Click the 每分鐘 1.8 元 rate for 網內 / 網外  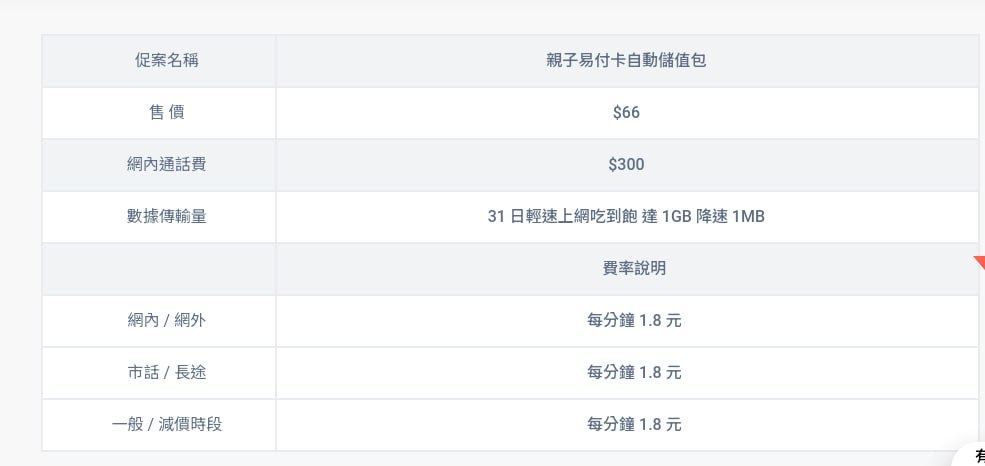pyautogui.click(x=634, y=321)
